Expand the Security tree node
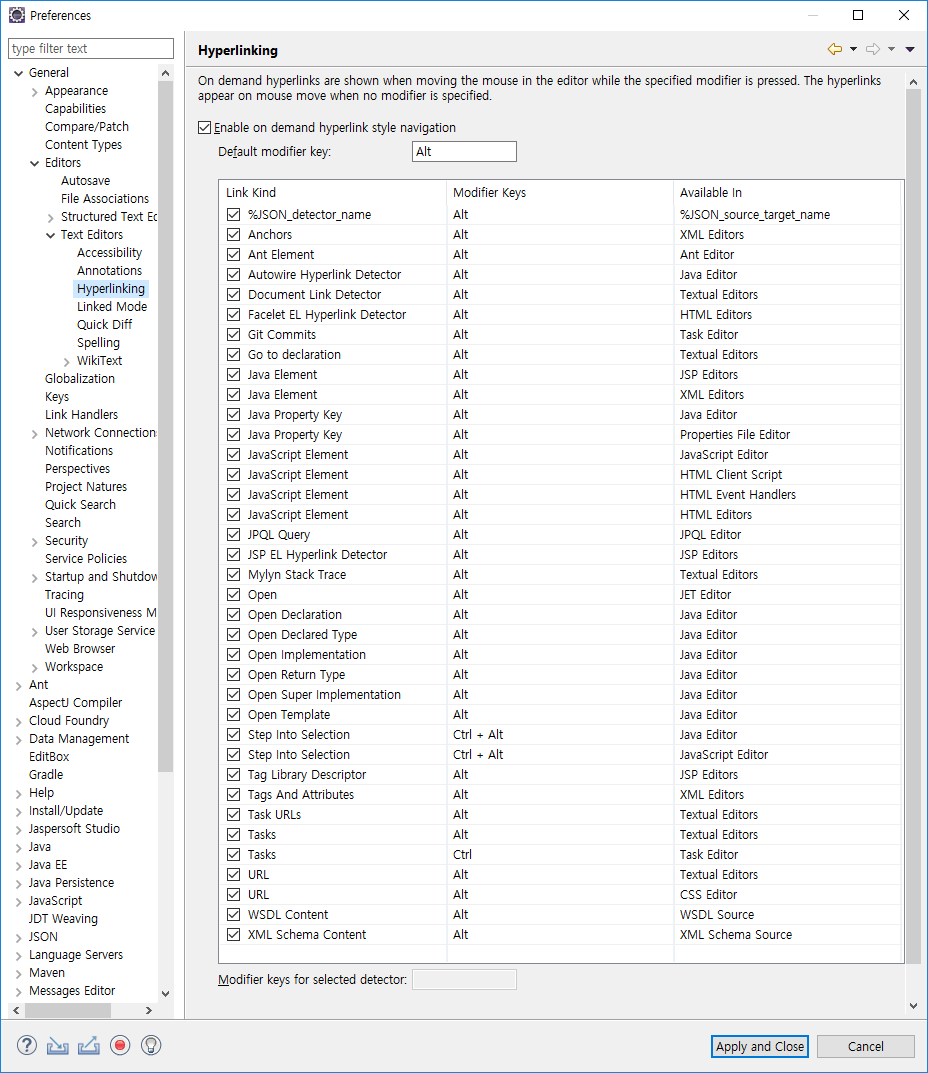 [x=34, y=542]
